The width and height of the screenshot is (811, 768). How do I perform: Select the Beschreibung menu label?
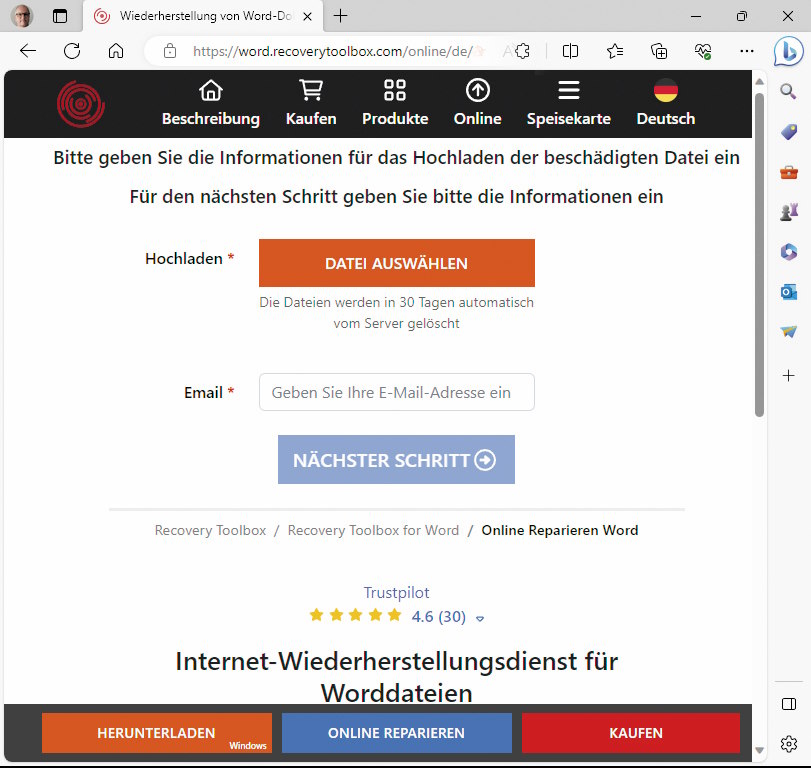[211, 118]
